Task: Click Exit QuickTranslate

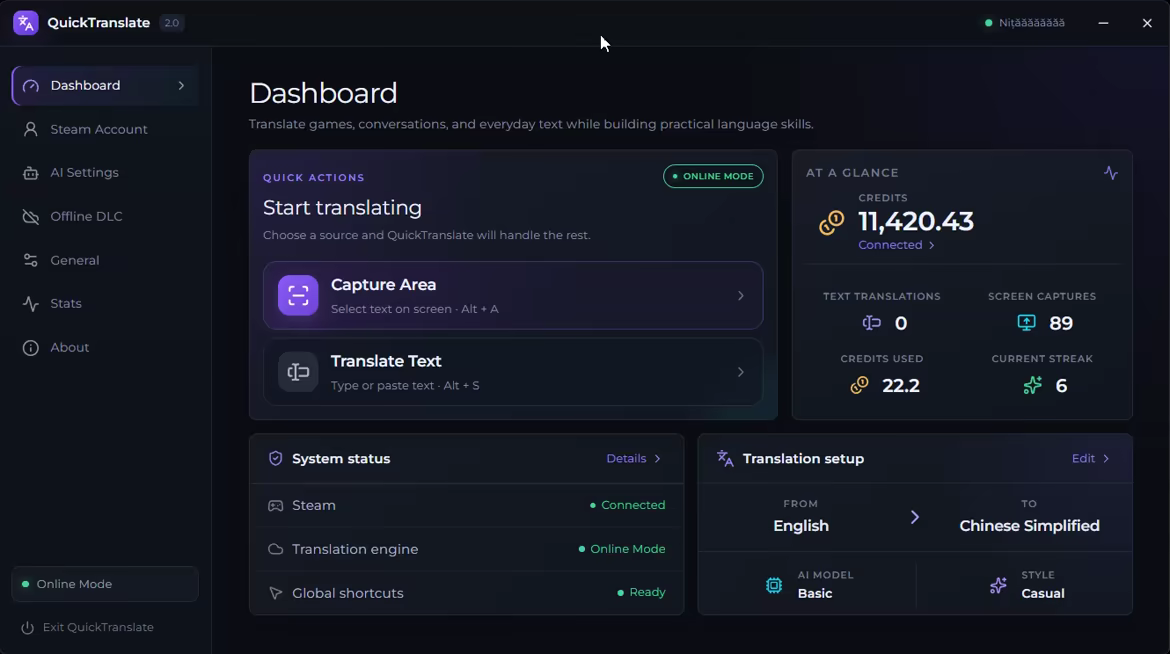Action: pos(88,628)
